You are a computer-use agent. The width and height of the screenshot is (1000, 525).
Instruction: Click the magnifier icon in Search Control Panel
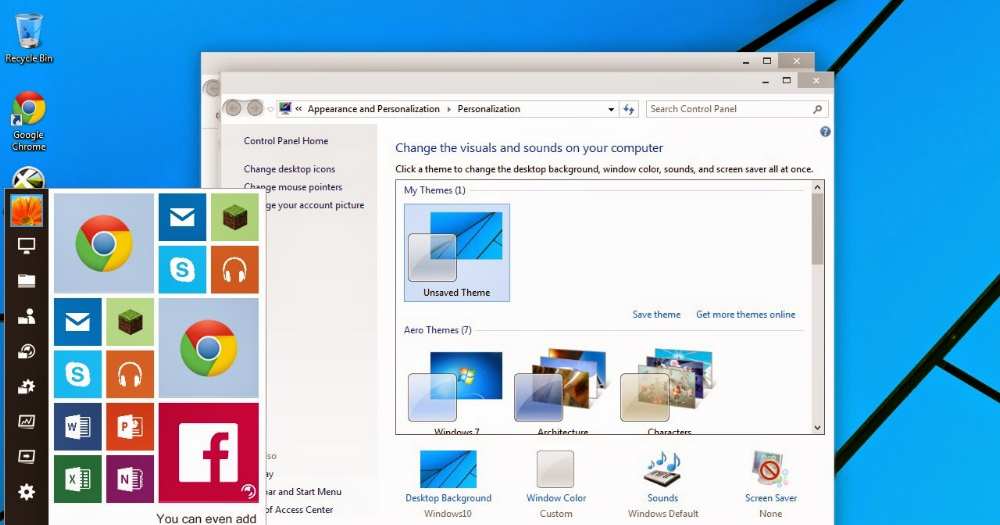818,109
